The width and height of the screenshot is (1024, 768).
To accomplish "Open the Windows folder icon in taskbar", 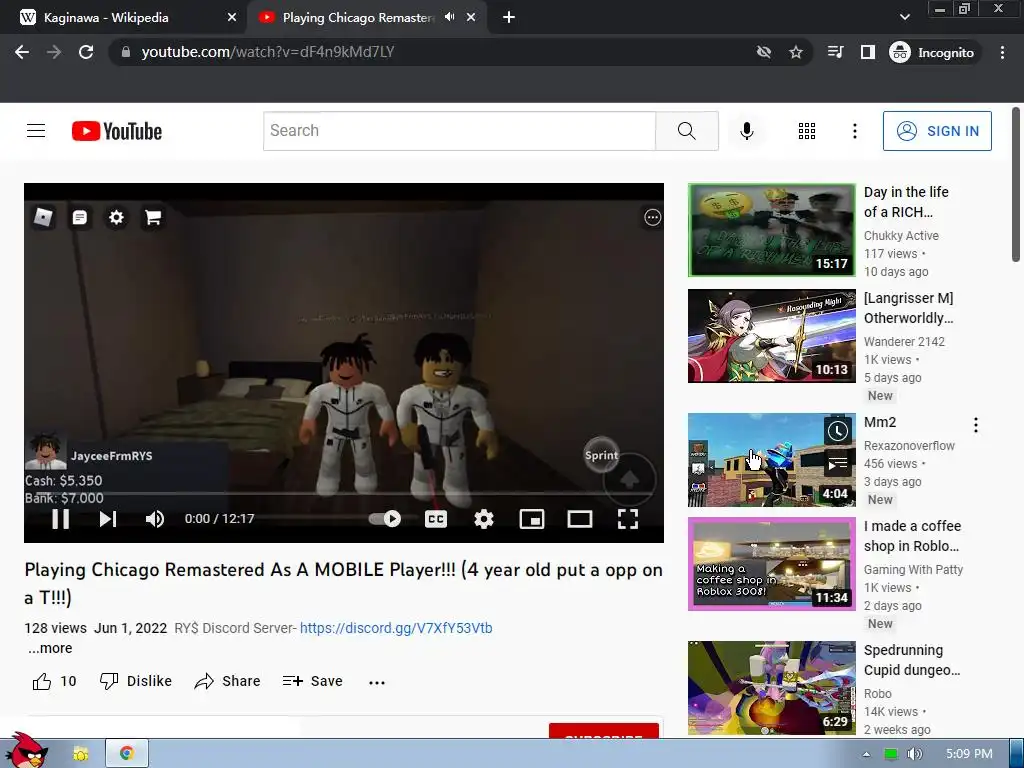I will point(81,754).
